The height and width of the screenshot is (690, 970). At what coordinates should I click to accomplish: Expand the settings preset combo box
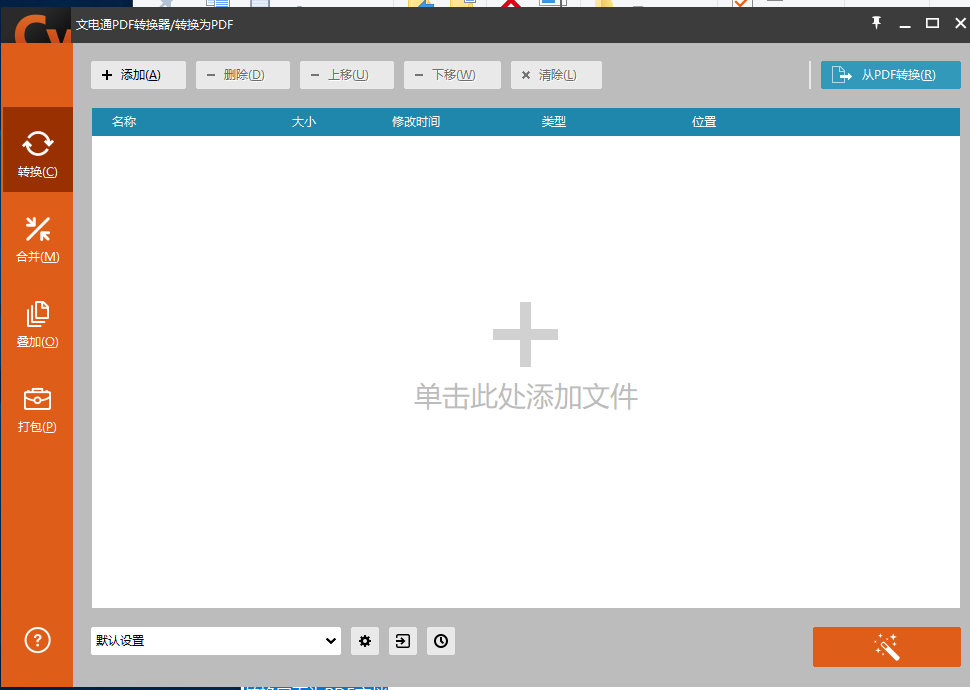[x=215, y=641]
